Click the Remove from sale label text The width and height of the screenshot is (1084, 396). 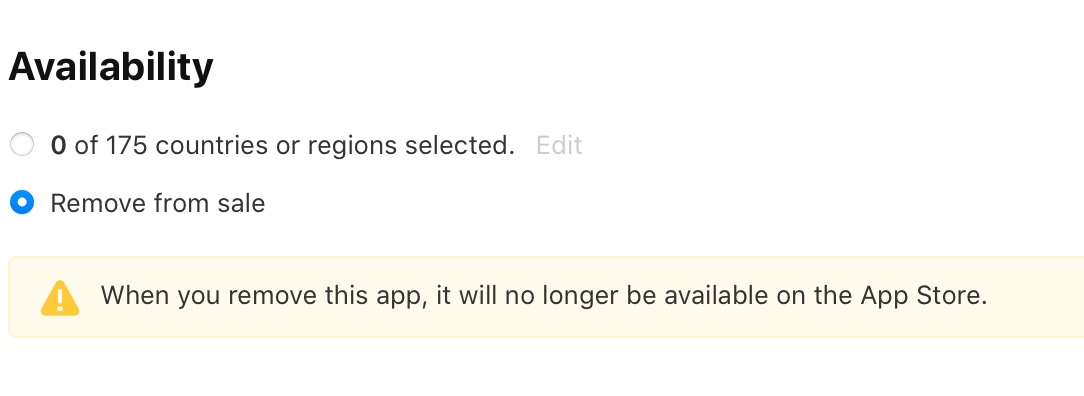point(158,203)
